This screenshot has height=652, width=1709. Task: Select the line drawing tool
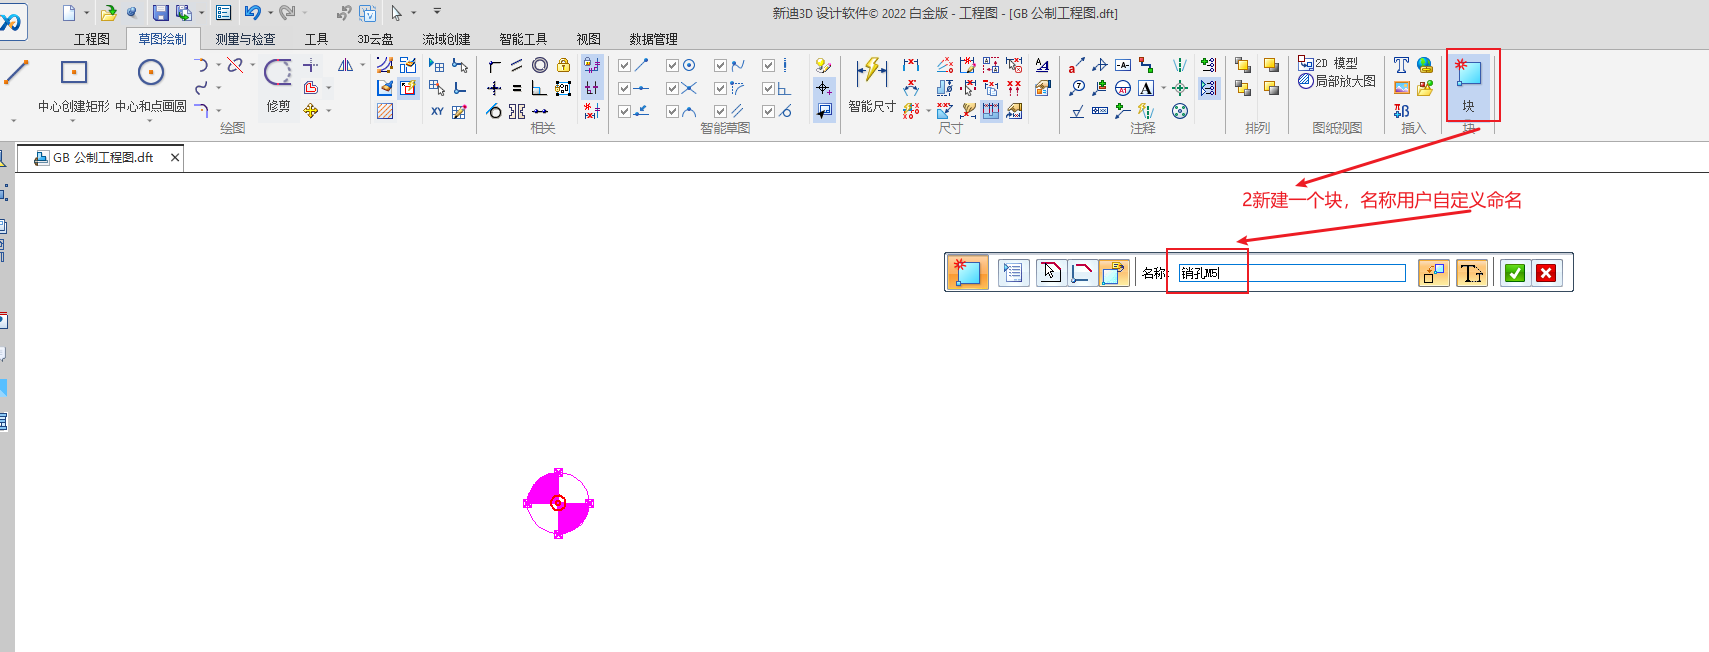(x=17, y=73)
